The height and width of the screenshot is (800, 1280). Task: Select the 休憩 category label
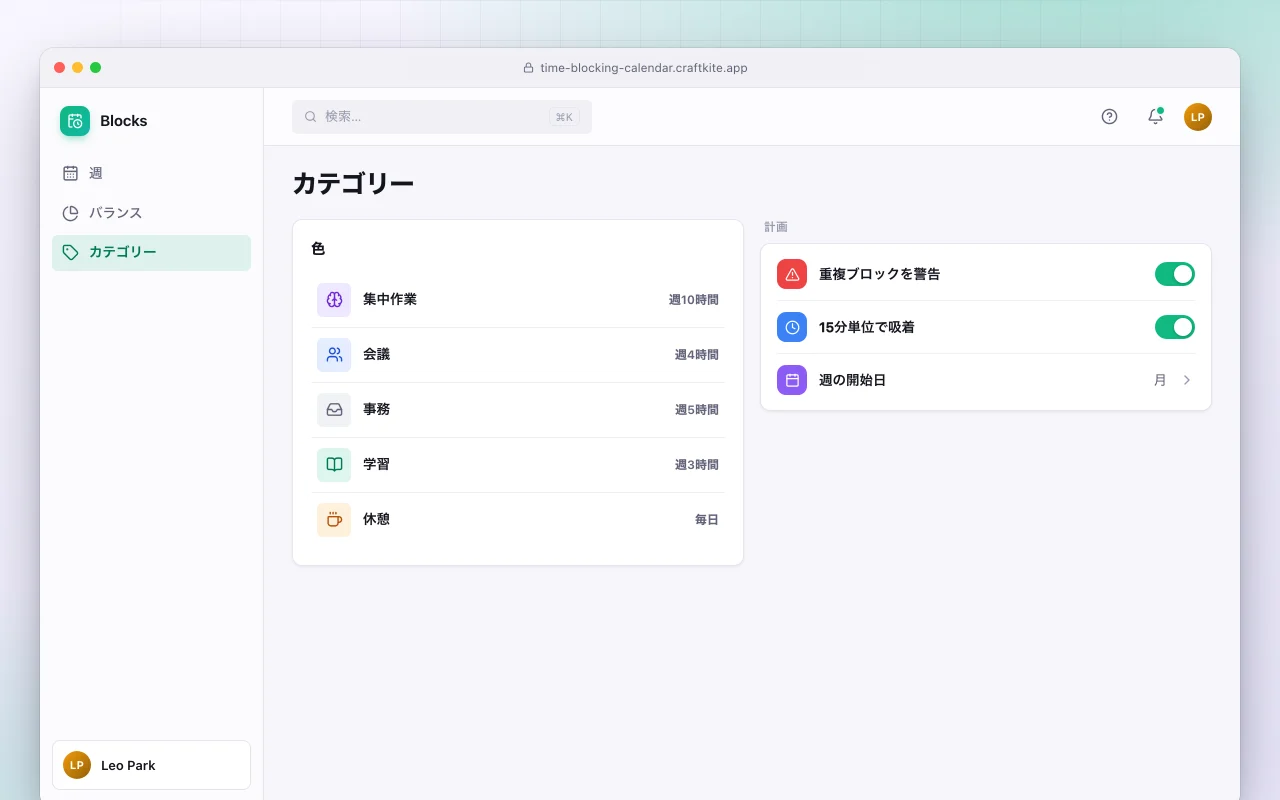pyautogui.click(x=377, y=520)
